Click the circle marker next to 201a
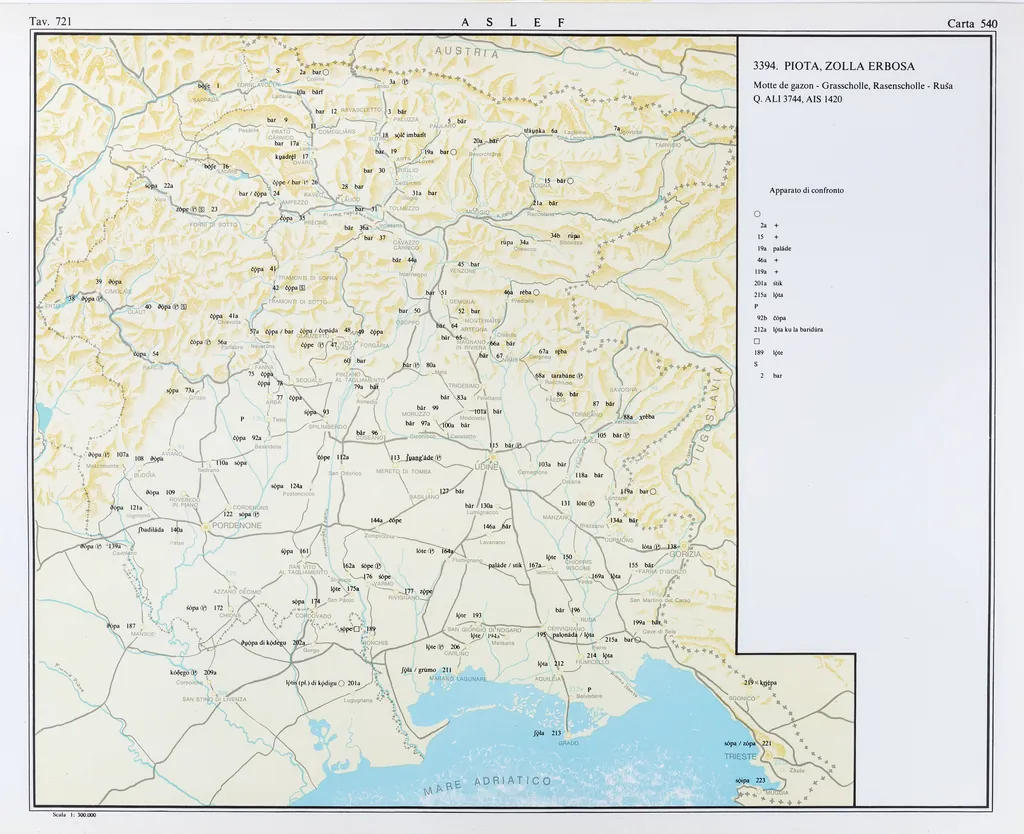Image resolution: width=1024 pixels, height=834 pixels. pos(341,683)
